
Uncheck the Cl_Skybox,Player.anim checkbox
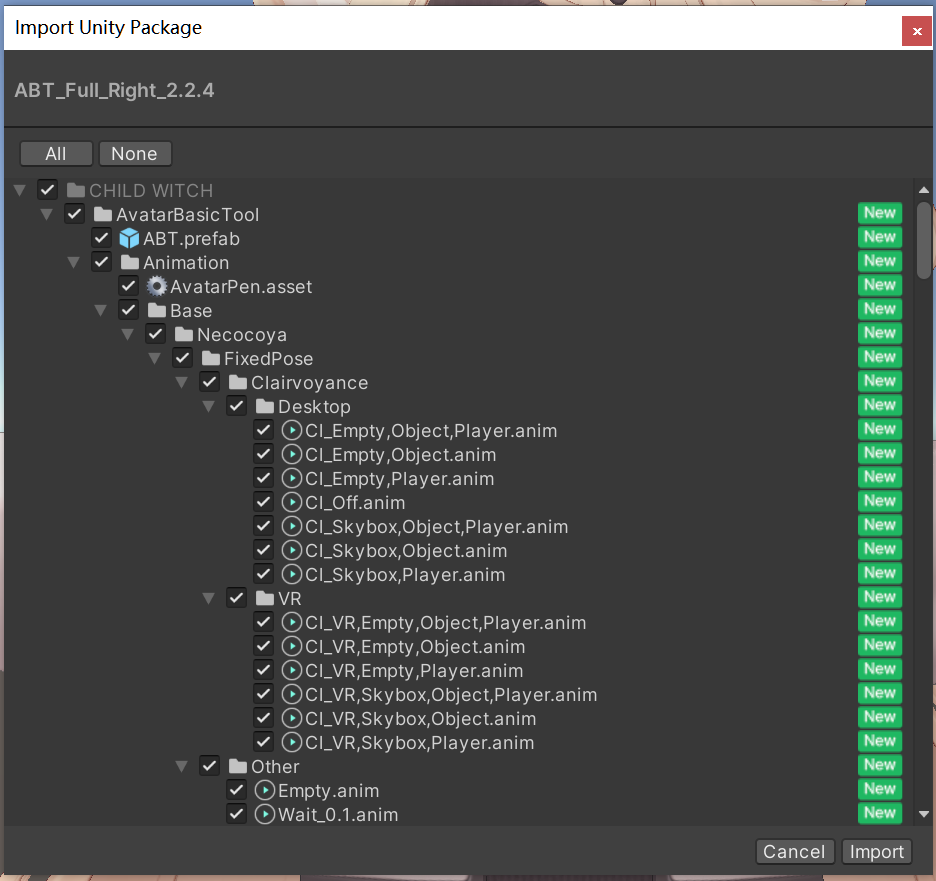coord(264,575)
